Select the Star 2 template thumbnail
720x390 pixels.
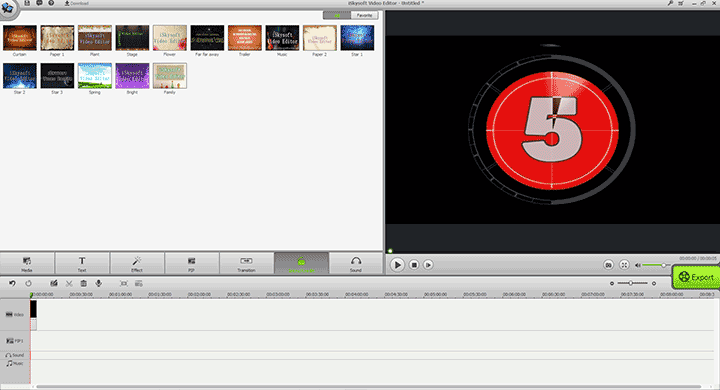[20, 76]
